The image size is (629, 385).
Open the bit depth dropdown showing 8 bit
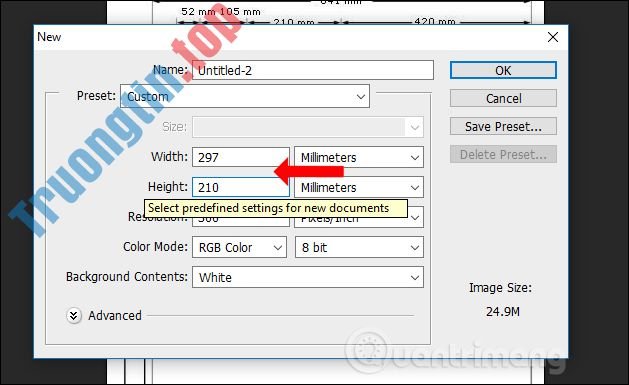pos(359,247)
